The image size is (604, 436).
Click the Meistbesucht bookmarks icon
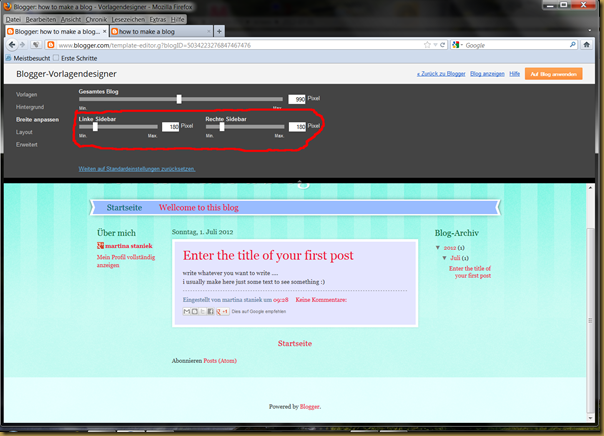[8, 58]
